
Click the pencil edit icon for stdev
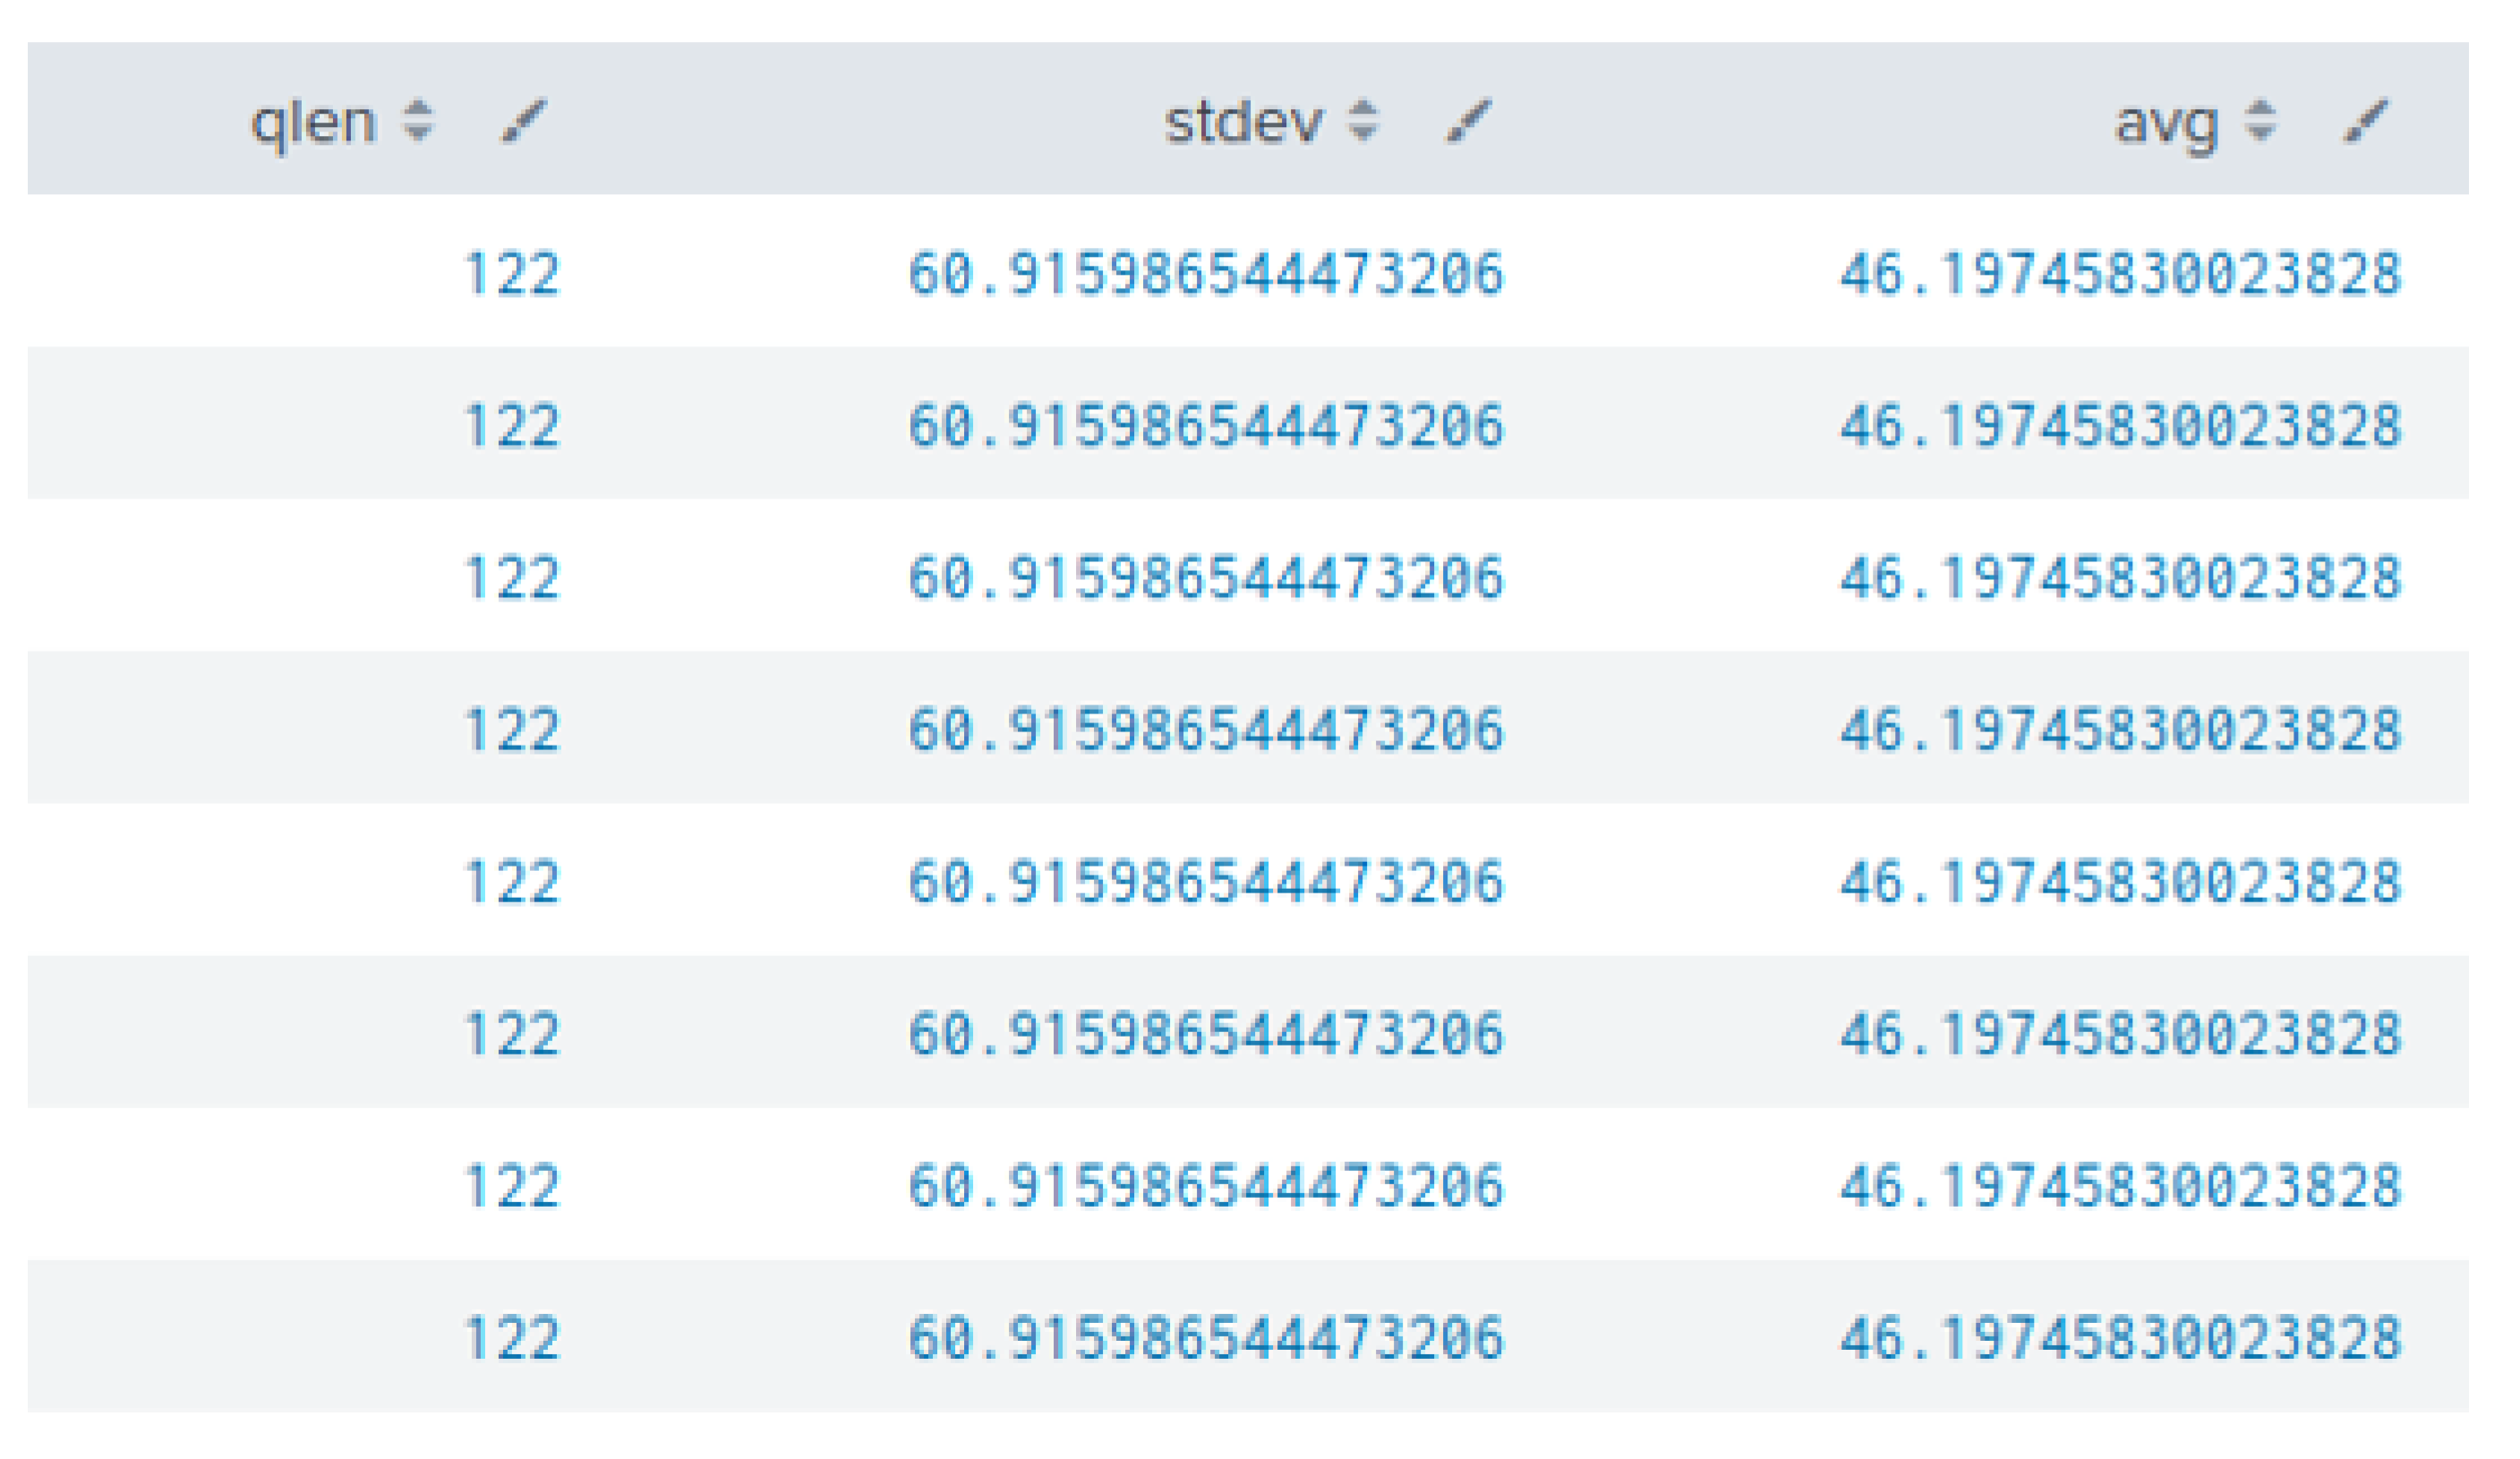1468,121
